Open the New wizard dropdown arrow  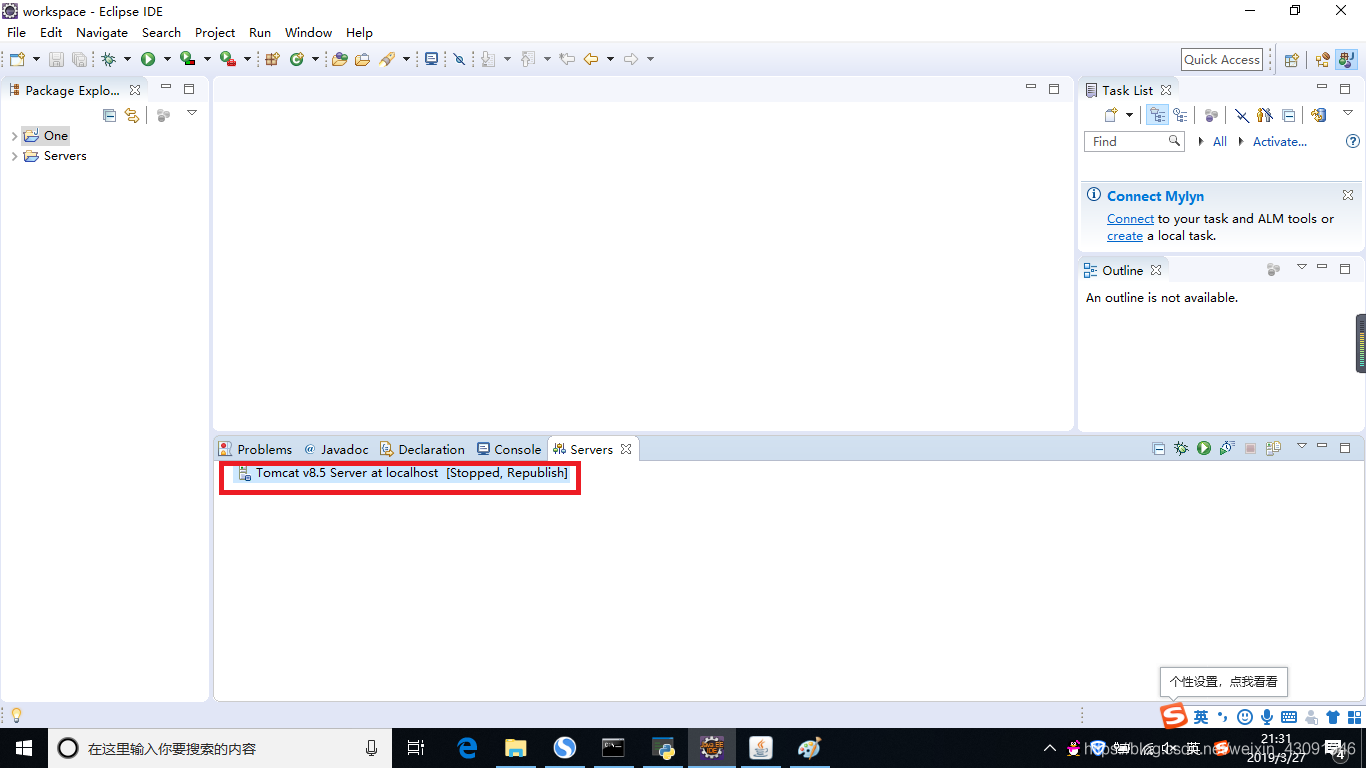(x=36, y=59)
